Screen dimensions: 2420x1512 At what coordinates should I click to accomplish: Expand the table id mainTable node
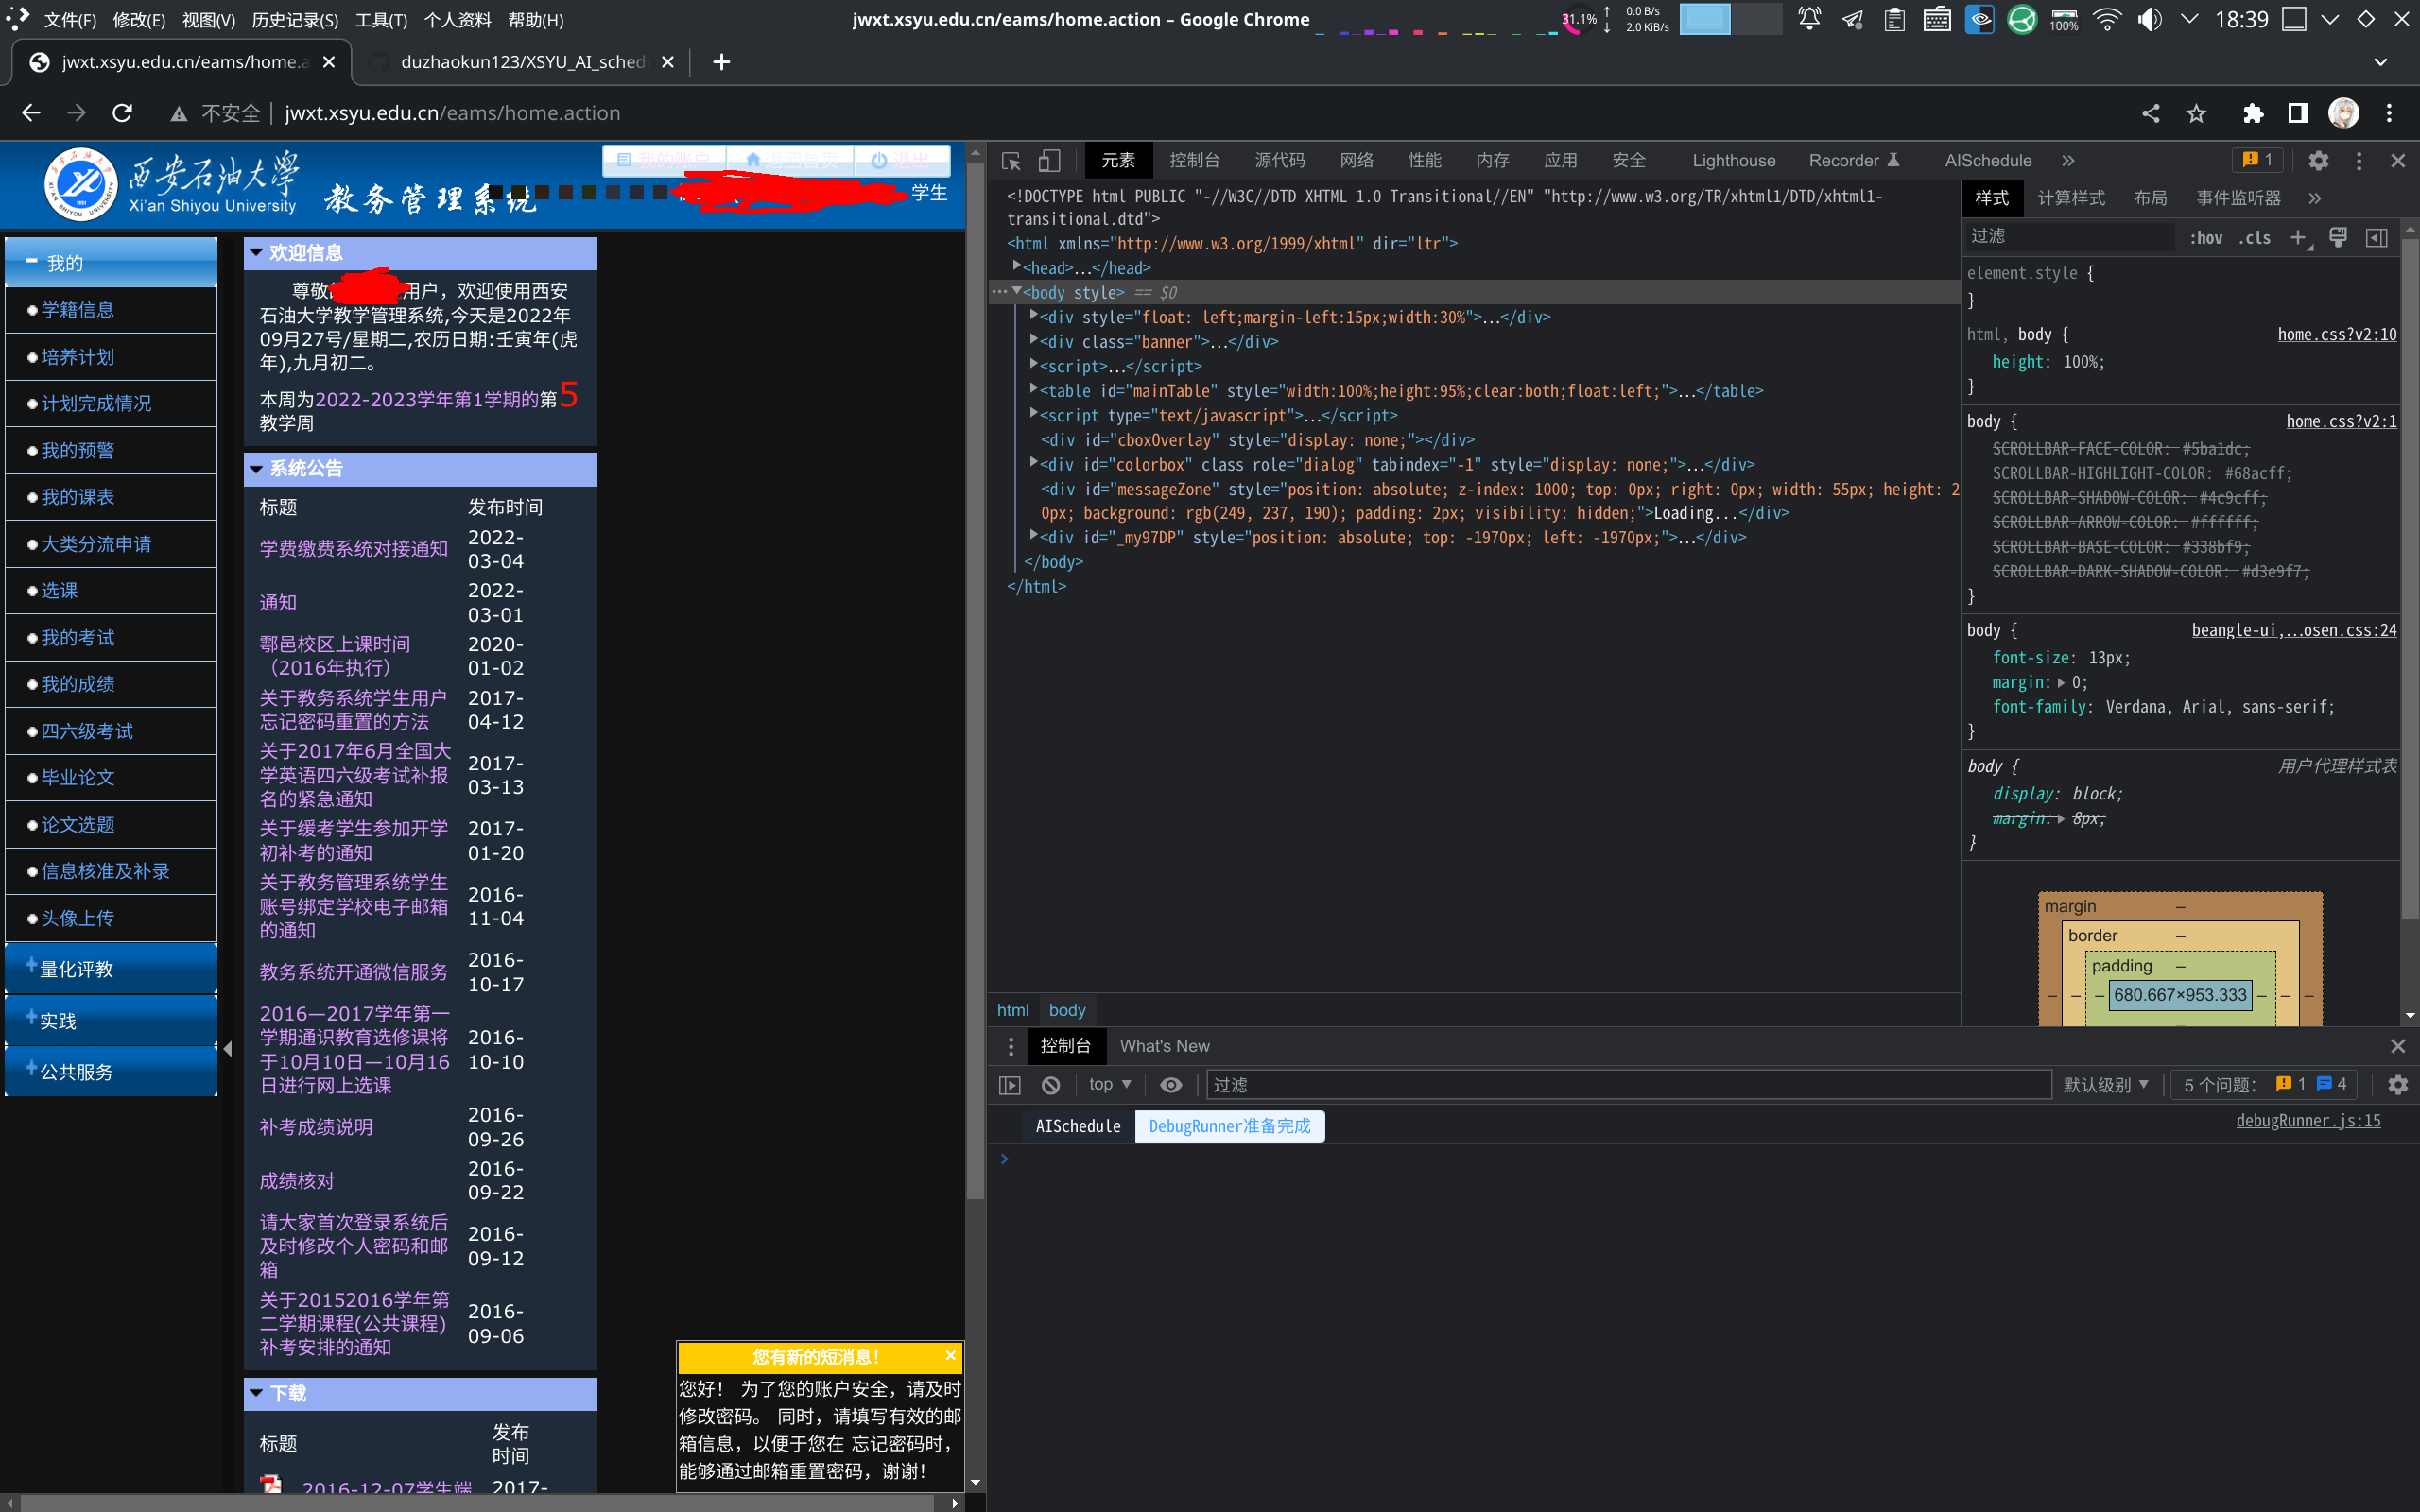tap(1033, 390)
